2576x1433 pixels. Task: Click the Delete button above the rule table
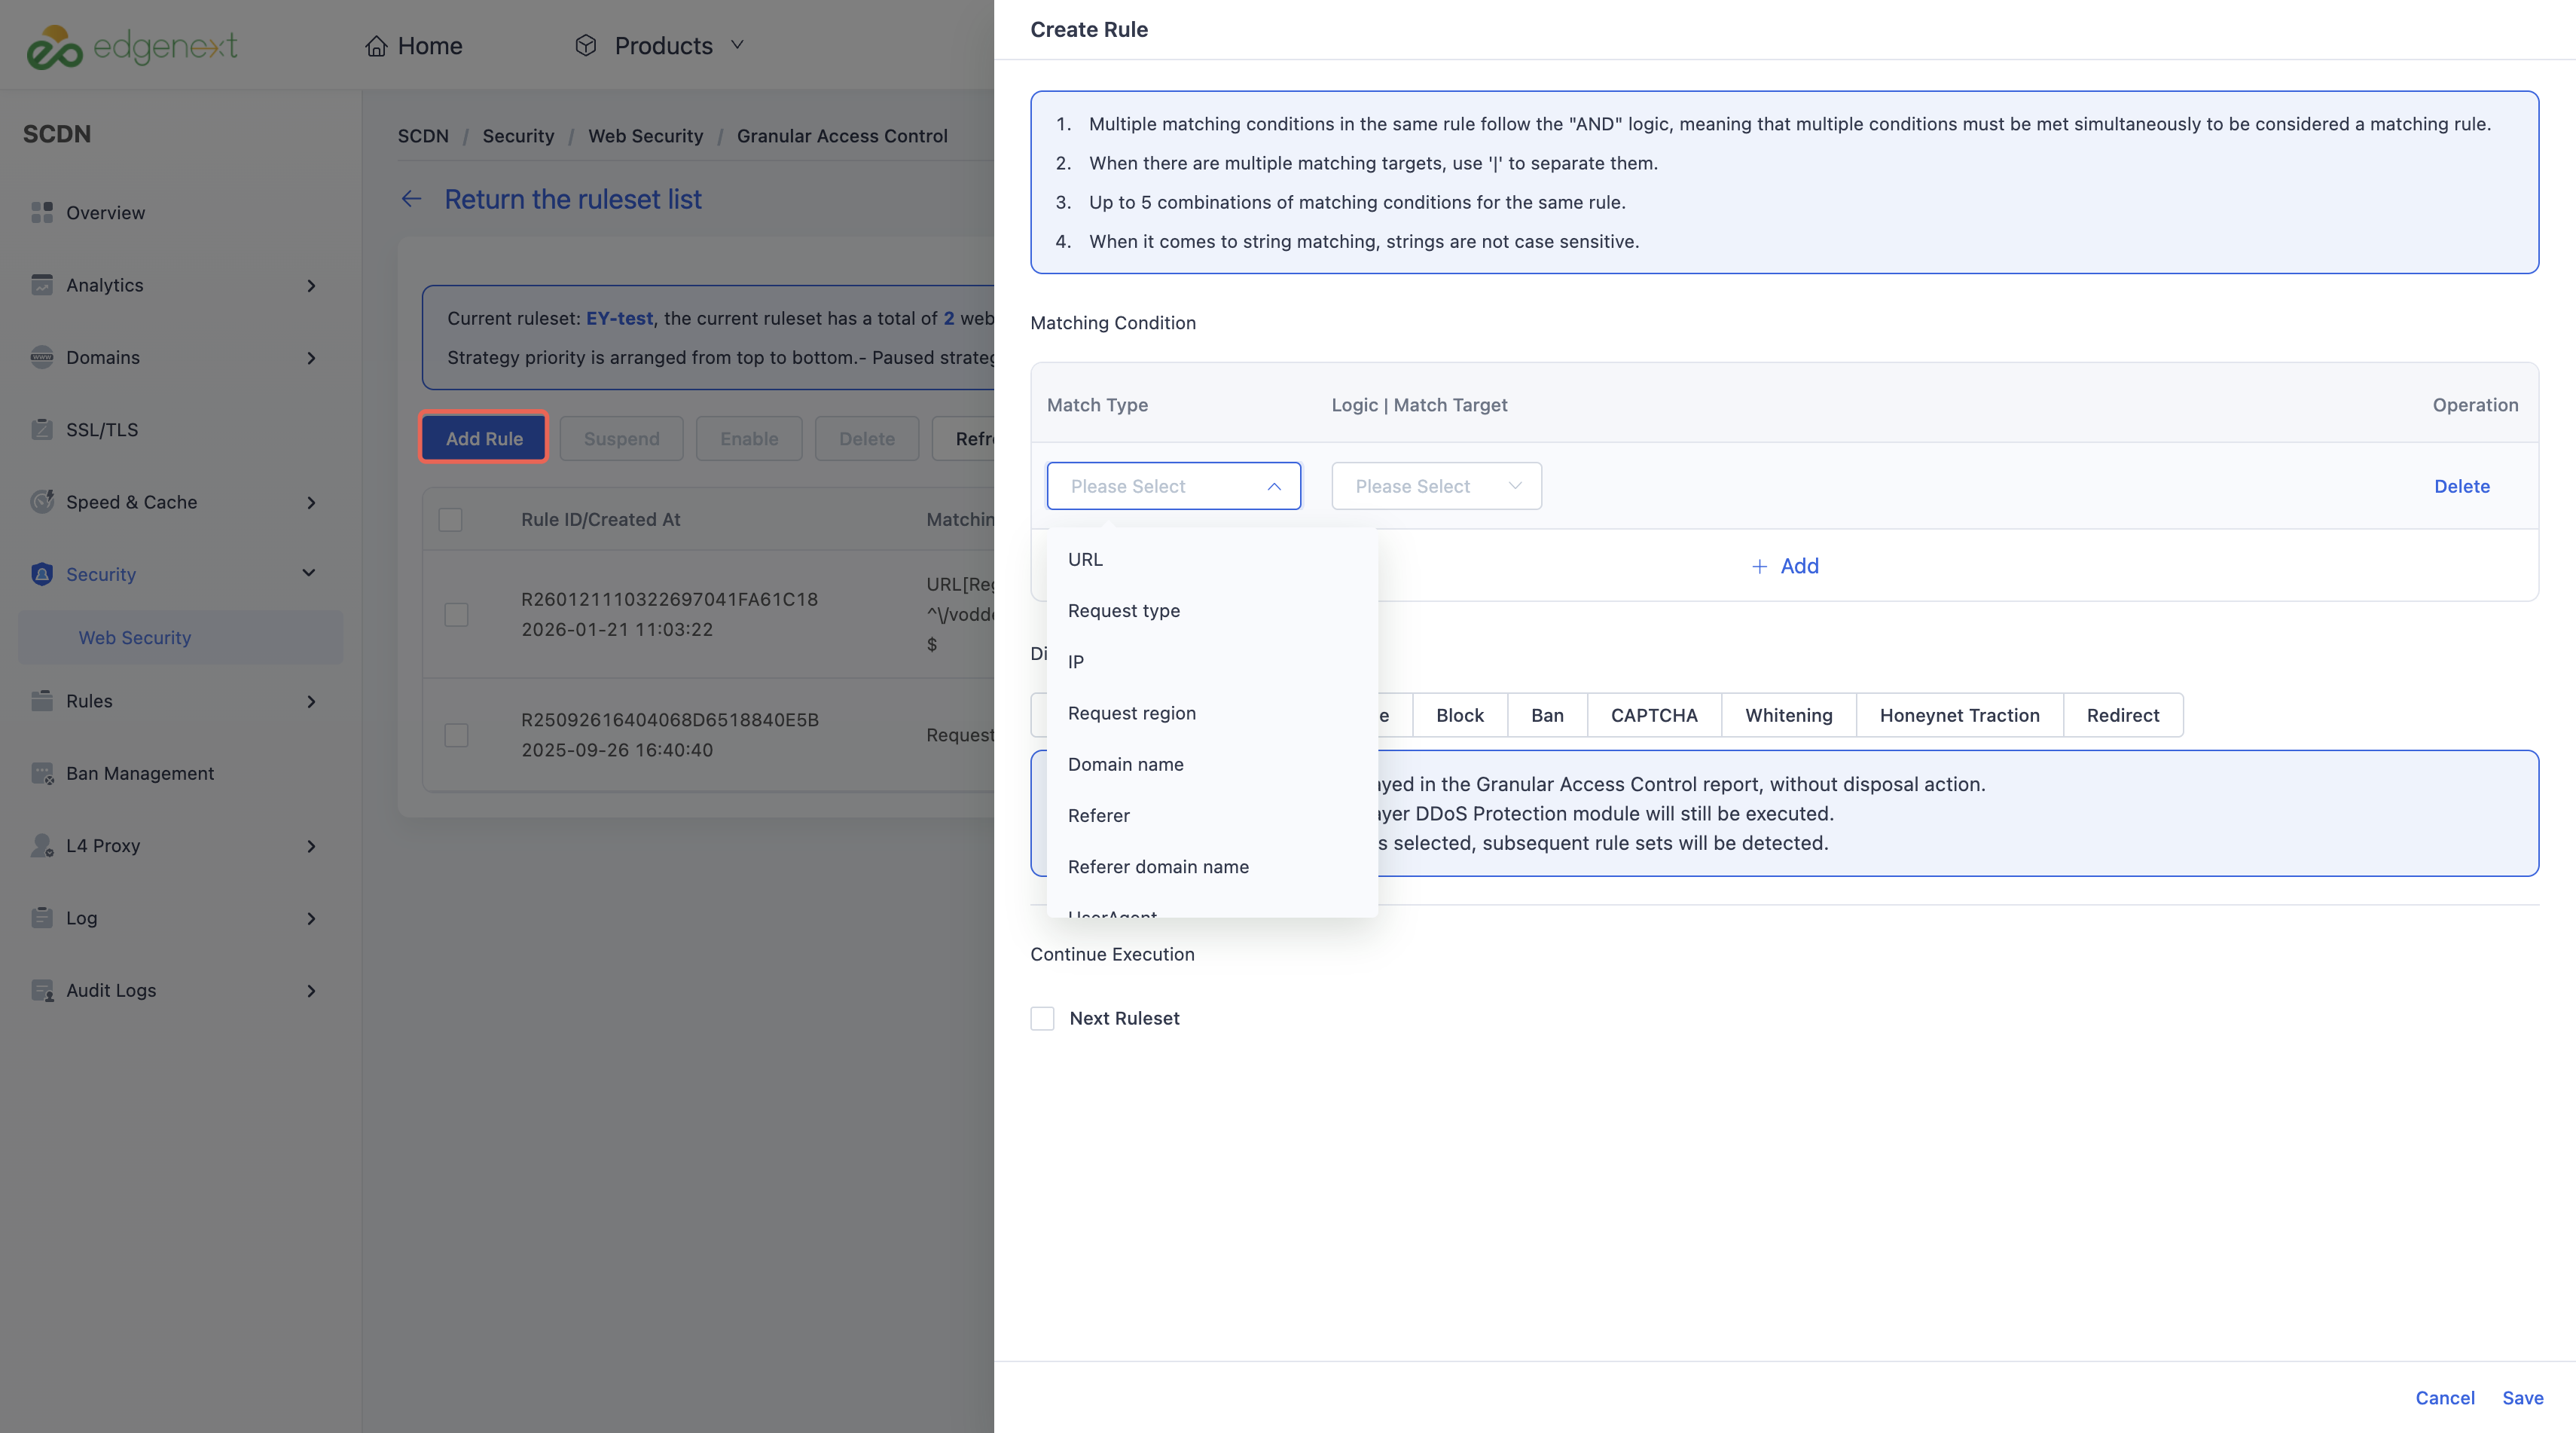(867, 438)
